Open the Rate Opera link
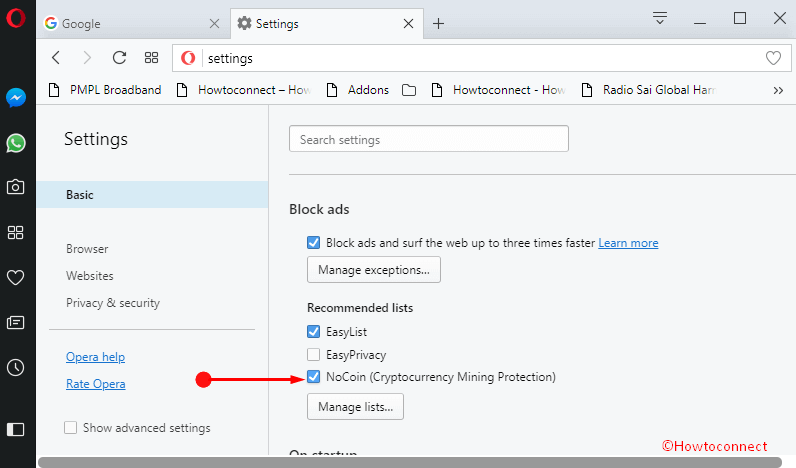The height and width of the screenshot is (468, 796). pos(95,384)
